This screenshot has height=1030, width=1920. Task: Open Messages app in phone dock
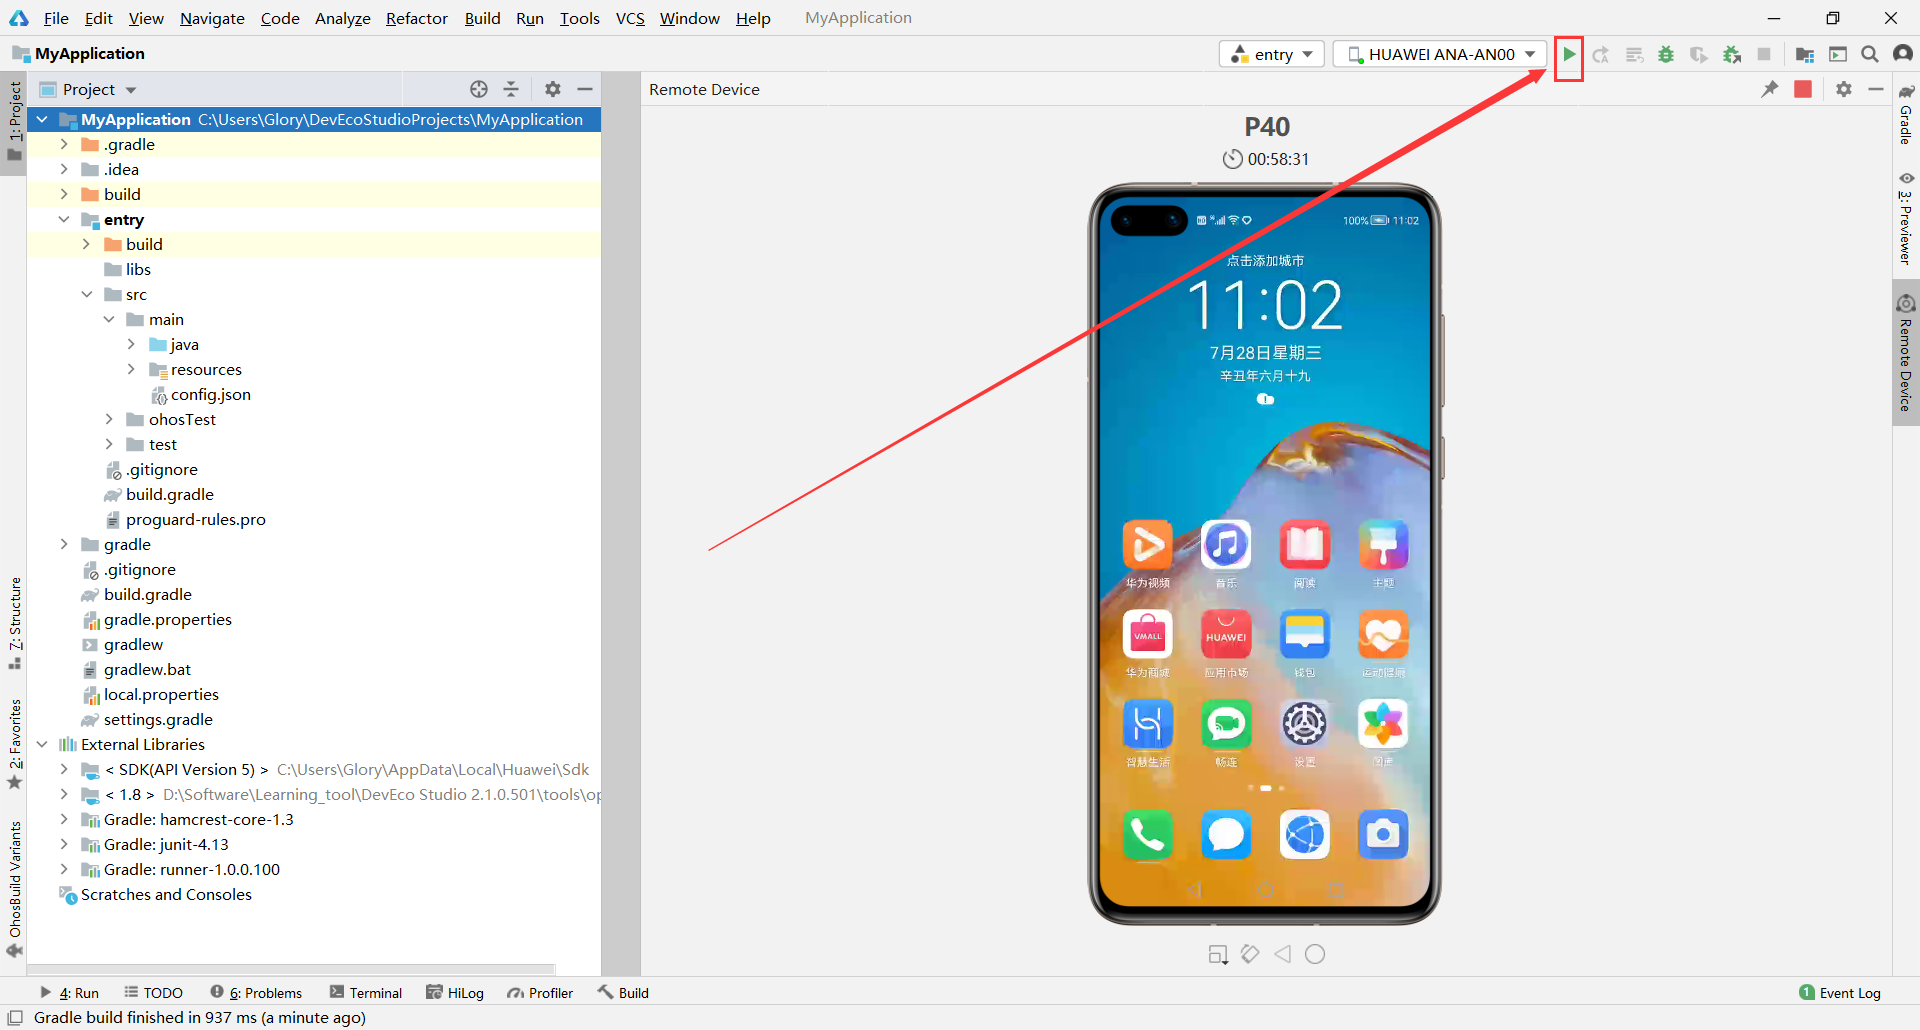(x=1226, y=834)
